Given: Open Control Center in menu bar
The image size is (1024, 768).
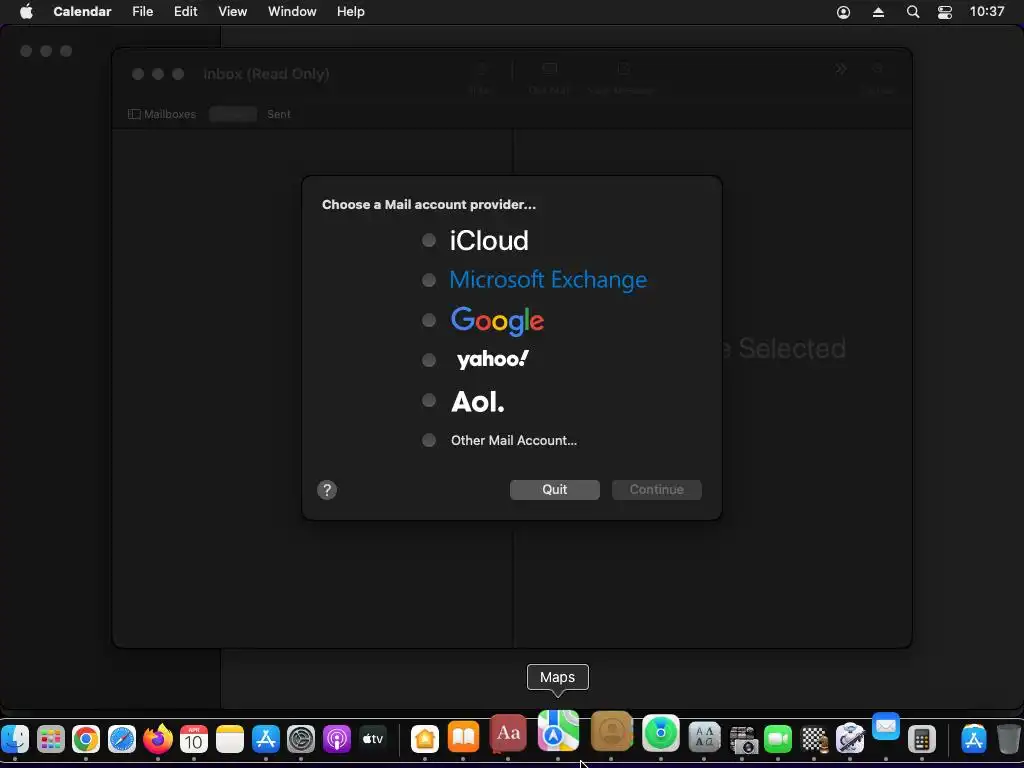Looking at the screenshot, I should (x=944, y=12).
